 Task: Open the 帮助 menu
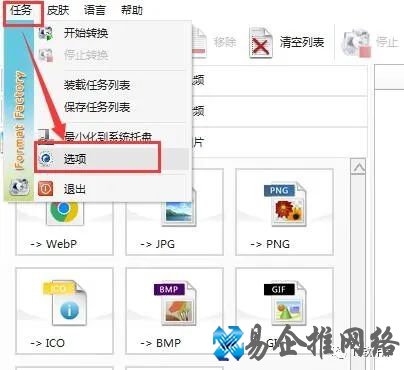[x=132, y=11]
